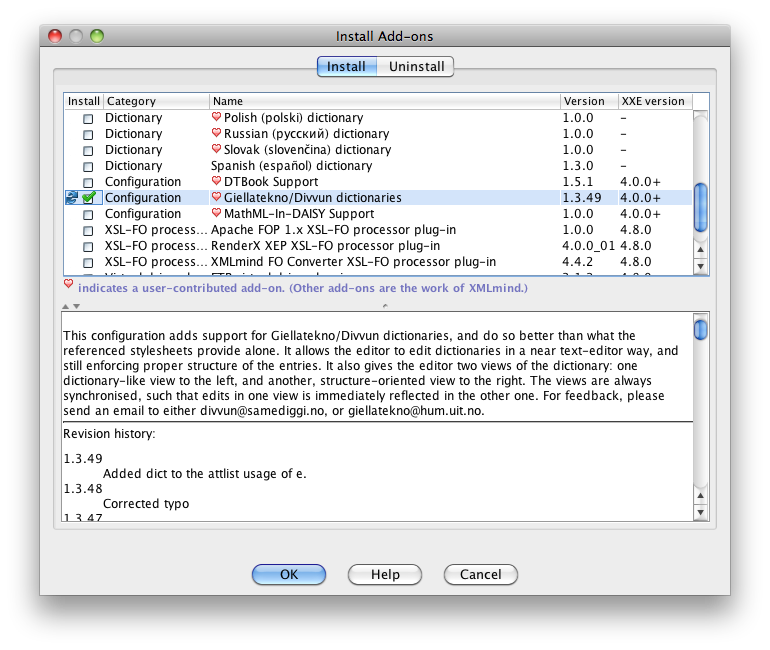The image size is (770, 650).
Task: Click description pane scroll up arrow
Action: tap(701, 495)
